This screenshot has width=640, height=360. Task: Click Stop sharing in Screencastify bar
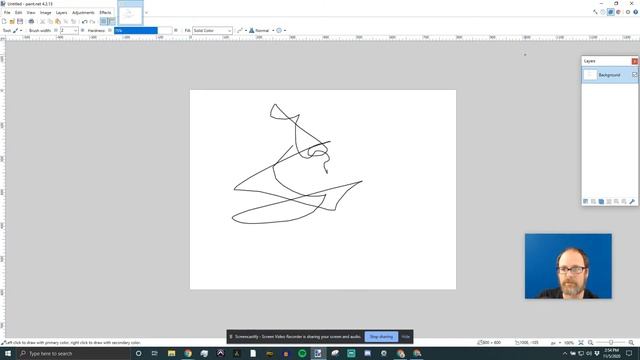point(381,337)
